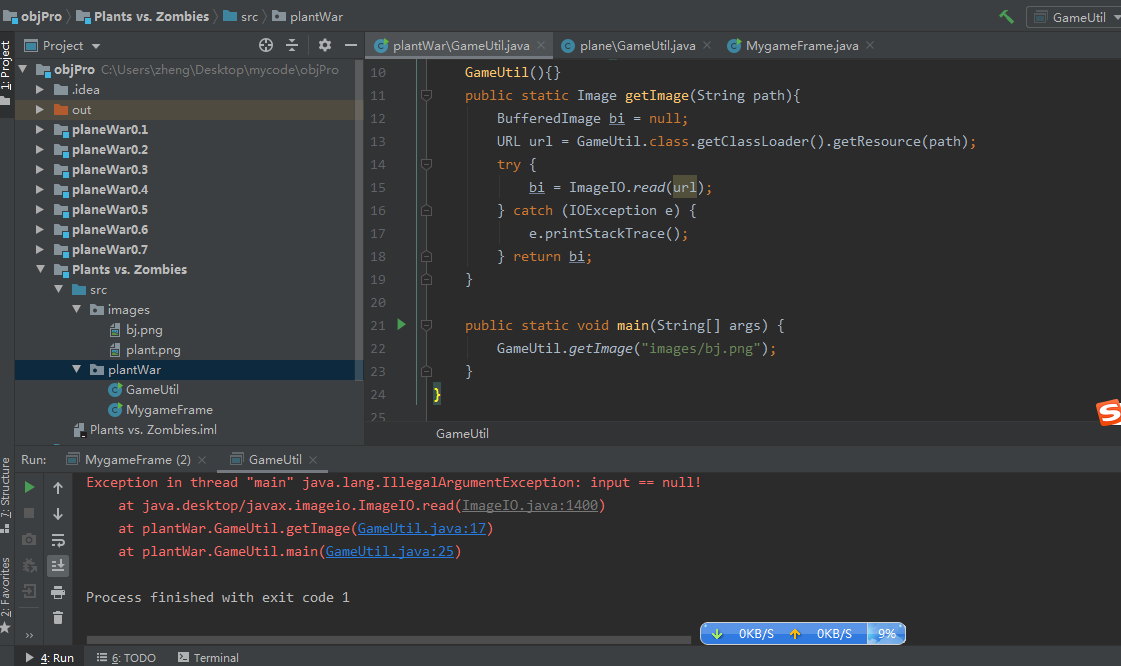Close the MygameFrame (2) run tab
Viewport: 1121px width, 666px height.
pyautogui.click(x=202, y=459)
